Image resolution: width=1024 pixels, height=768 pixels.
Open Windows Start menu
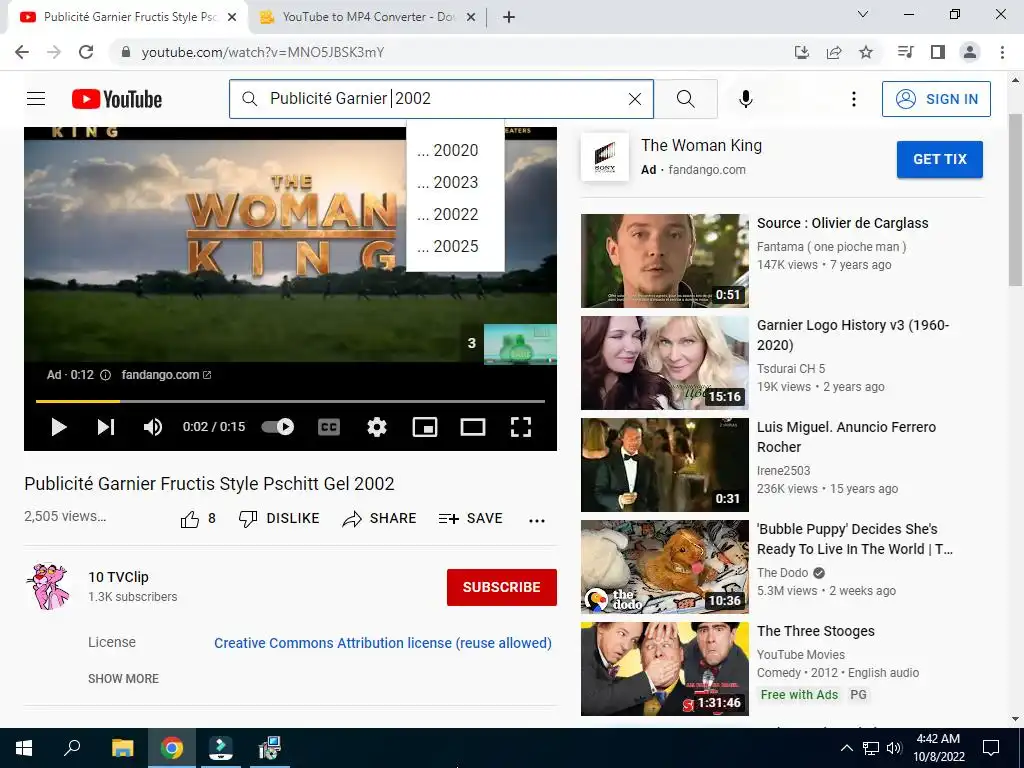tap(24, 748)
